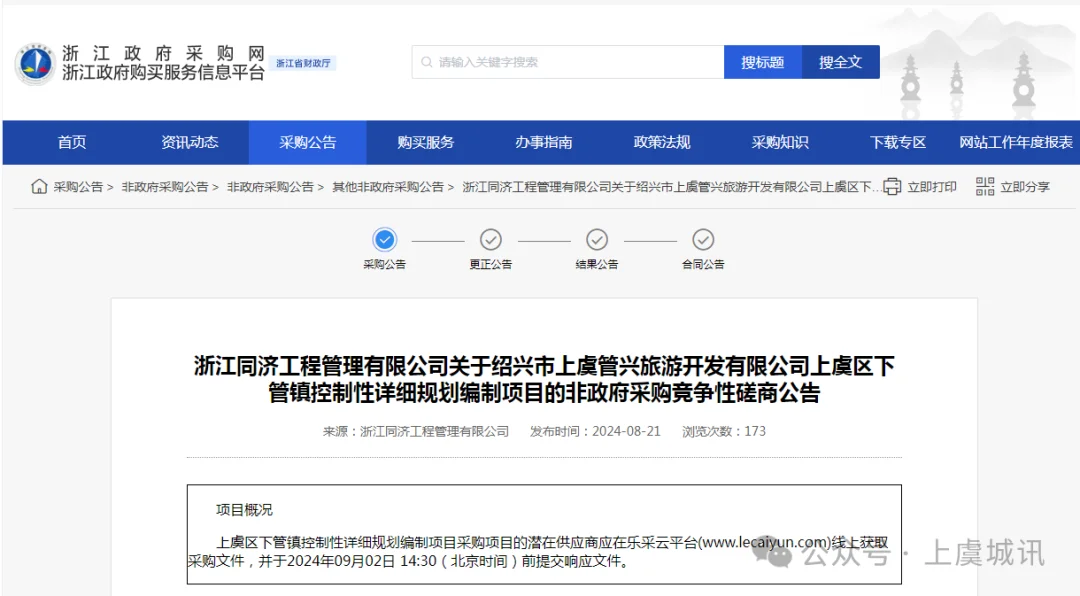
Task: Click the 搜标题 search button
Action: coord(762,62)
